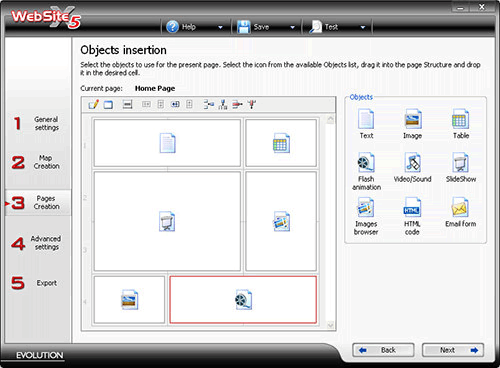Select the Images browser object icon

[366, 207]
